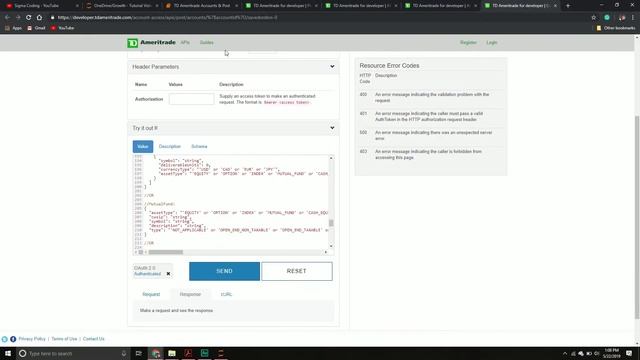Switch to the Schema tab
The image size is (640, 360).
199,147
